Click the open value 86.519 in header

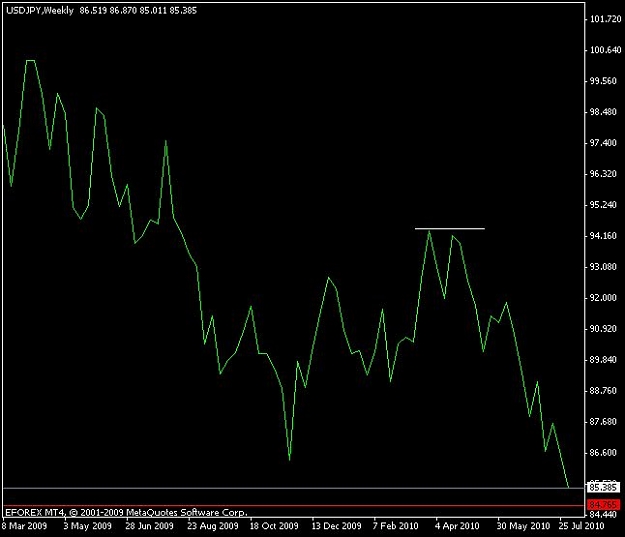tap(93, 10)
